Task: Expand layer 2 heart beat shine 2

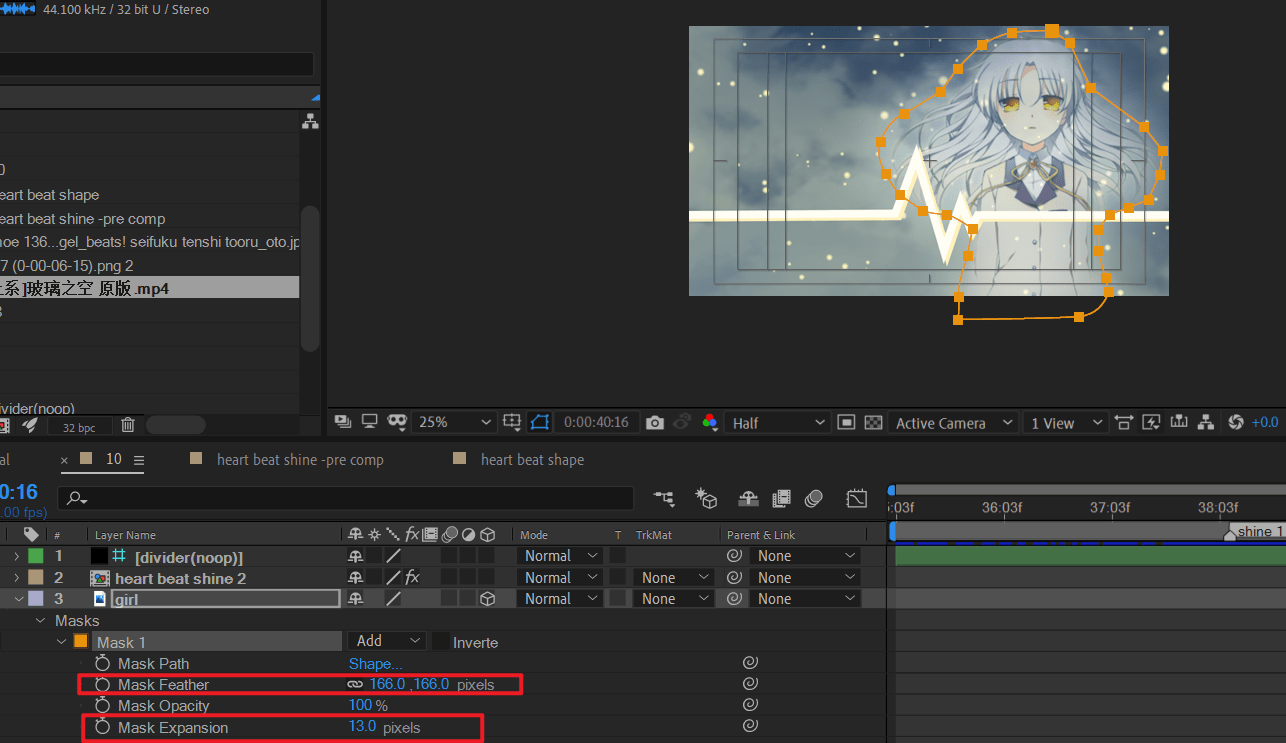Action: point(16,578)
